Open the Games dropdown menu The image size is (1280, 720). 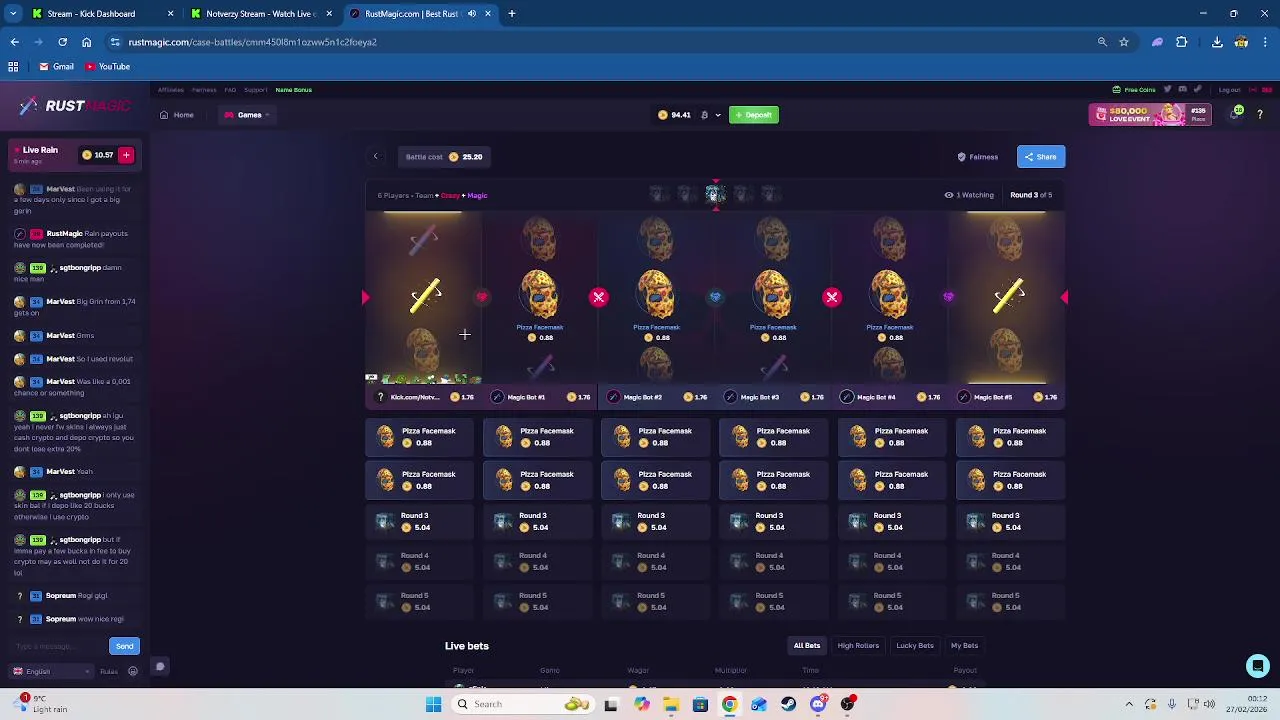coord(249,115)
